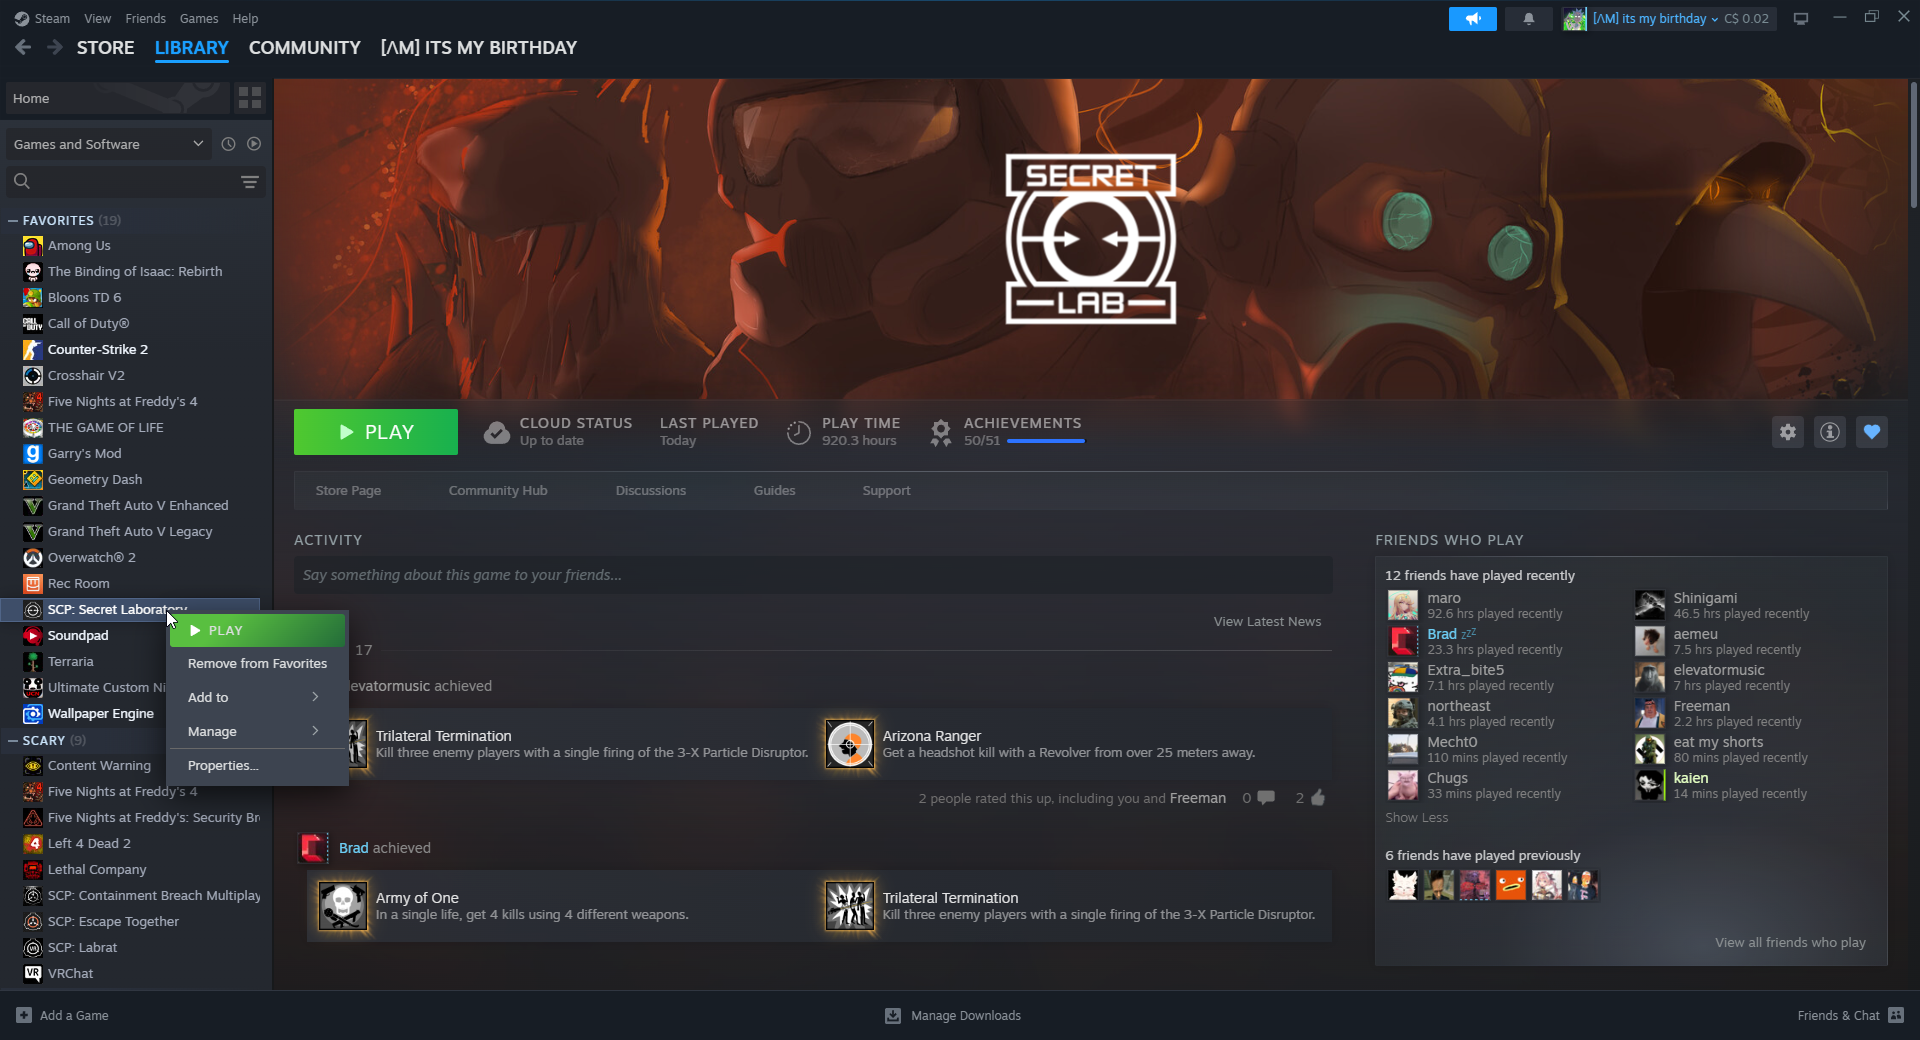Collapse the SCARY category
Viewport: 1920px width, 1040px height.
pyautogui.click(x=13, y=740)
